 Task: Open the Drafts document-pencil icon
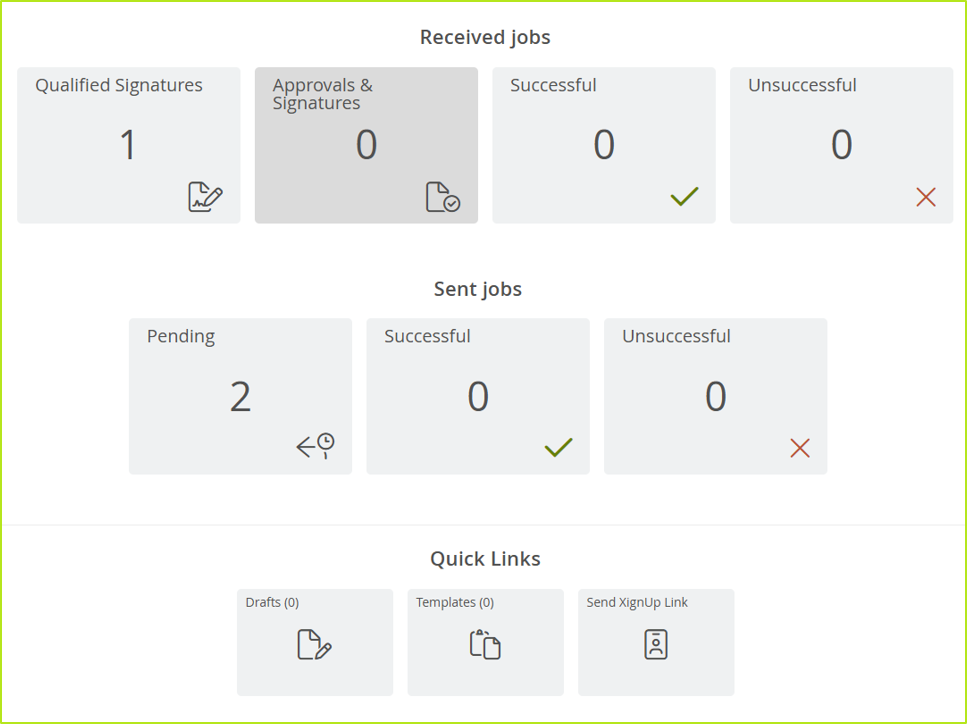(x=314, y=645)
